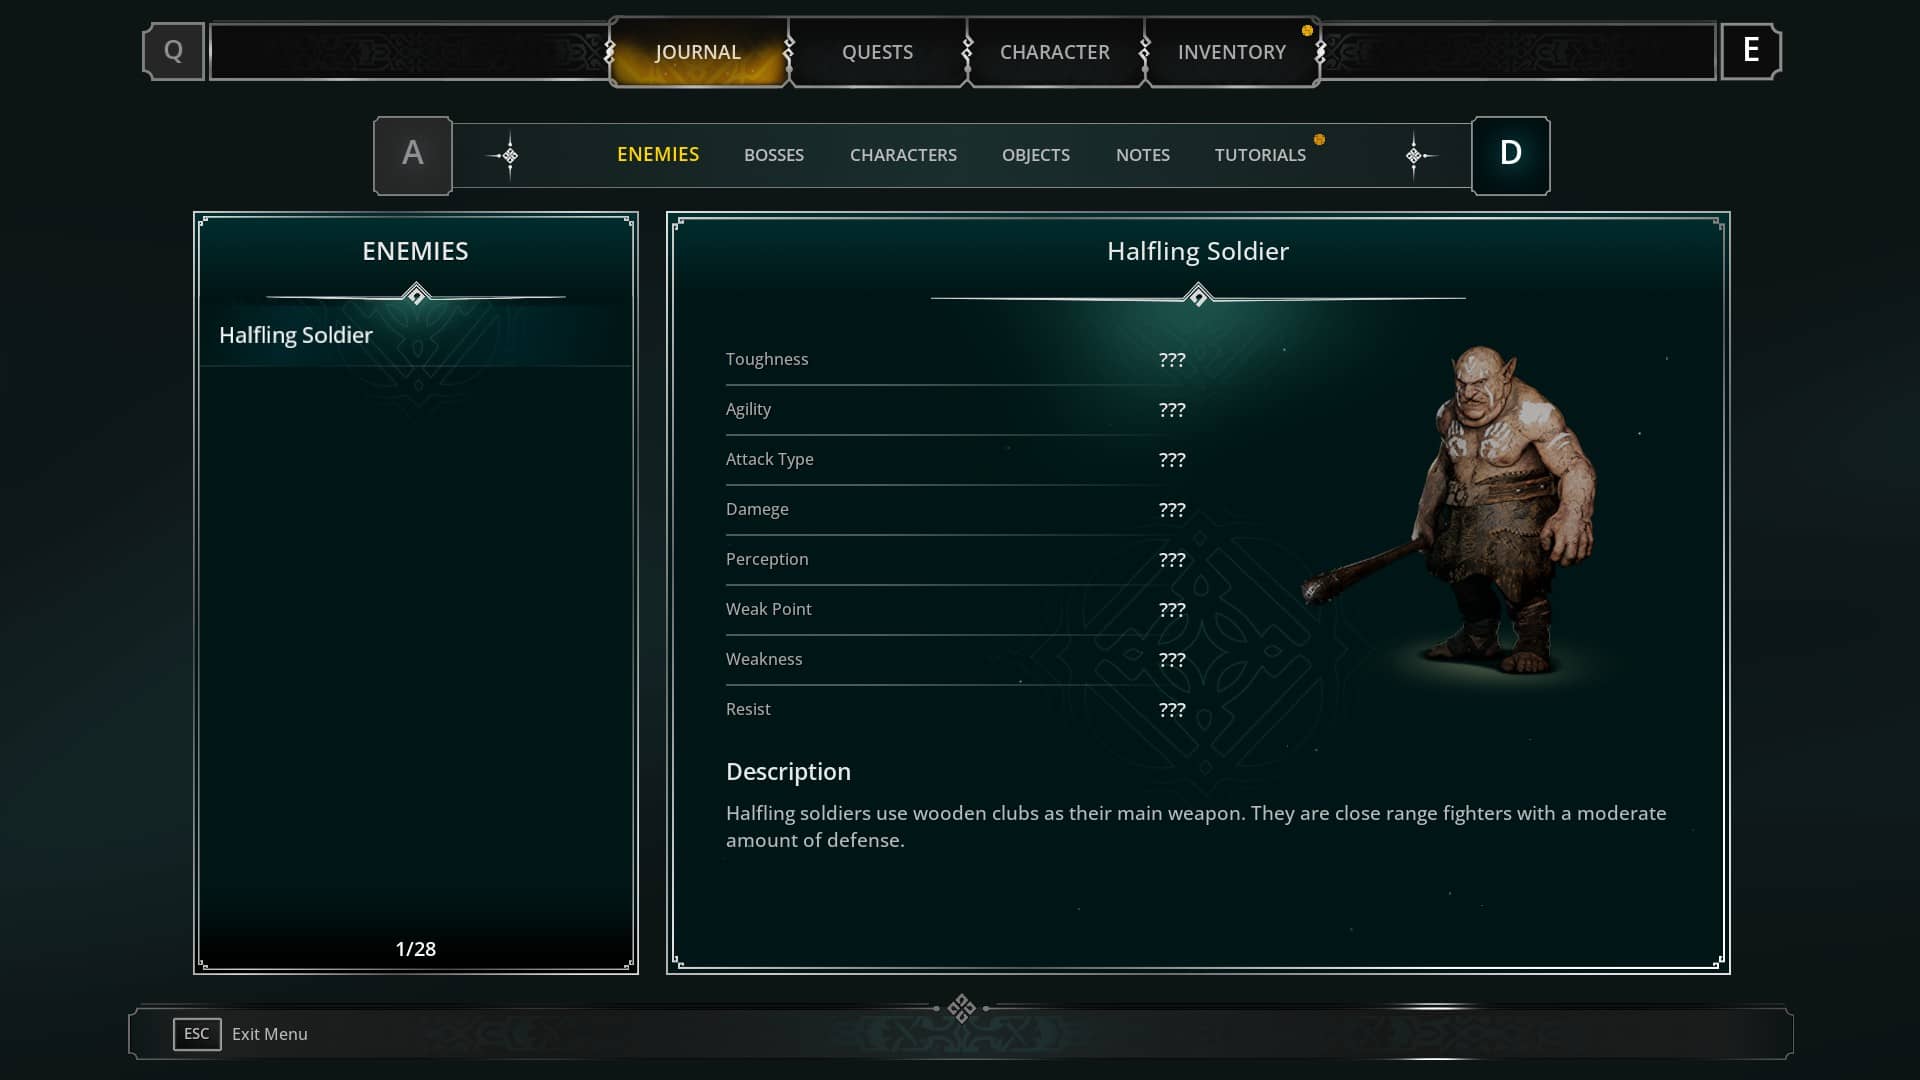Click Exit Menu
The height and width of the screenshot is (1080, 1920).
pyautogui.click(x=270, y=1034)
